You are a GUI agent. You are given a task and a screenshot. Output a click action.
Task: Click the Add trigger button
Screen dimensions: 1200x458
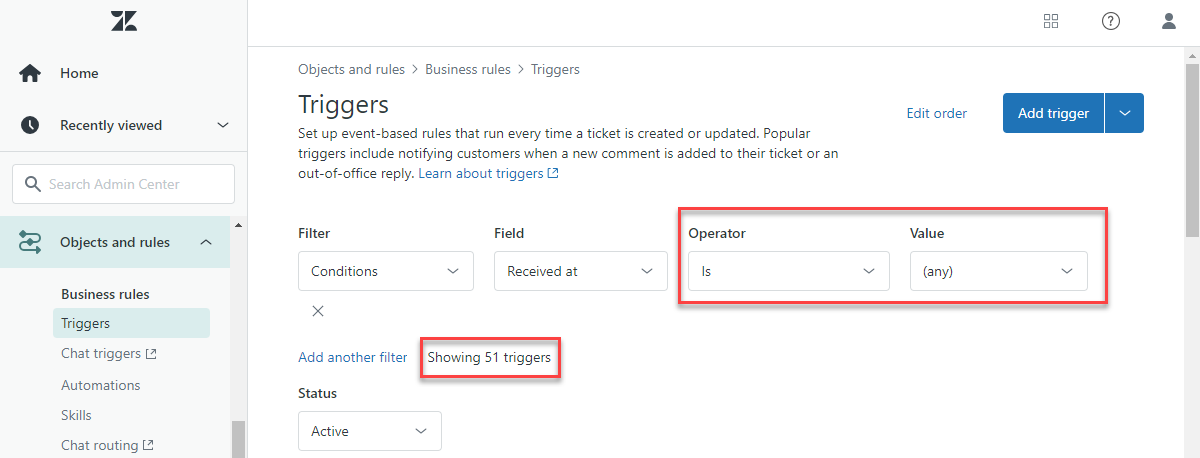coord(1053,113)
